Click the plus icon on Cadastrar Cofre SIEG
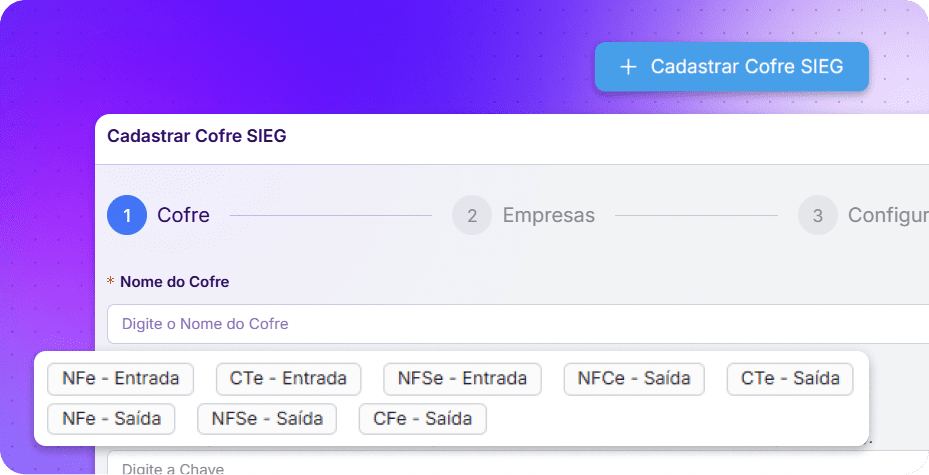This screenshot has height=475, width=929. [x=628, y=67]
